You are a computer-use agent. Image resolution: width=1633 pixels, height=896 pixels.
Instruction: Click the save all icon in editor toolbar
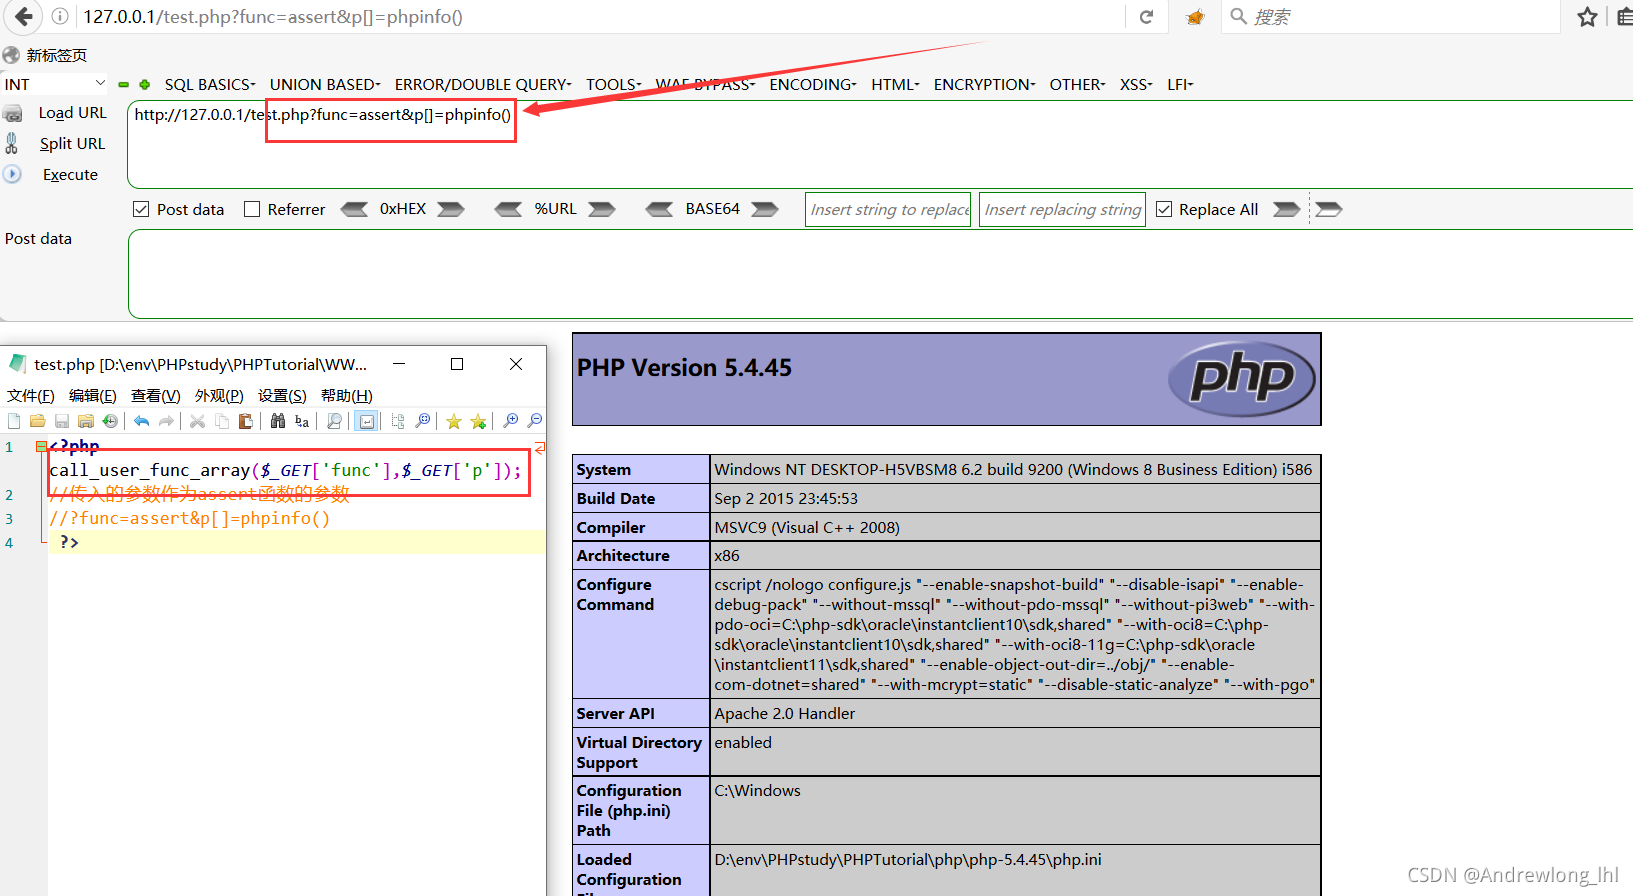[x=86, y=421]
